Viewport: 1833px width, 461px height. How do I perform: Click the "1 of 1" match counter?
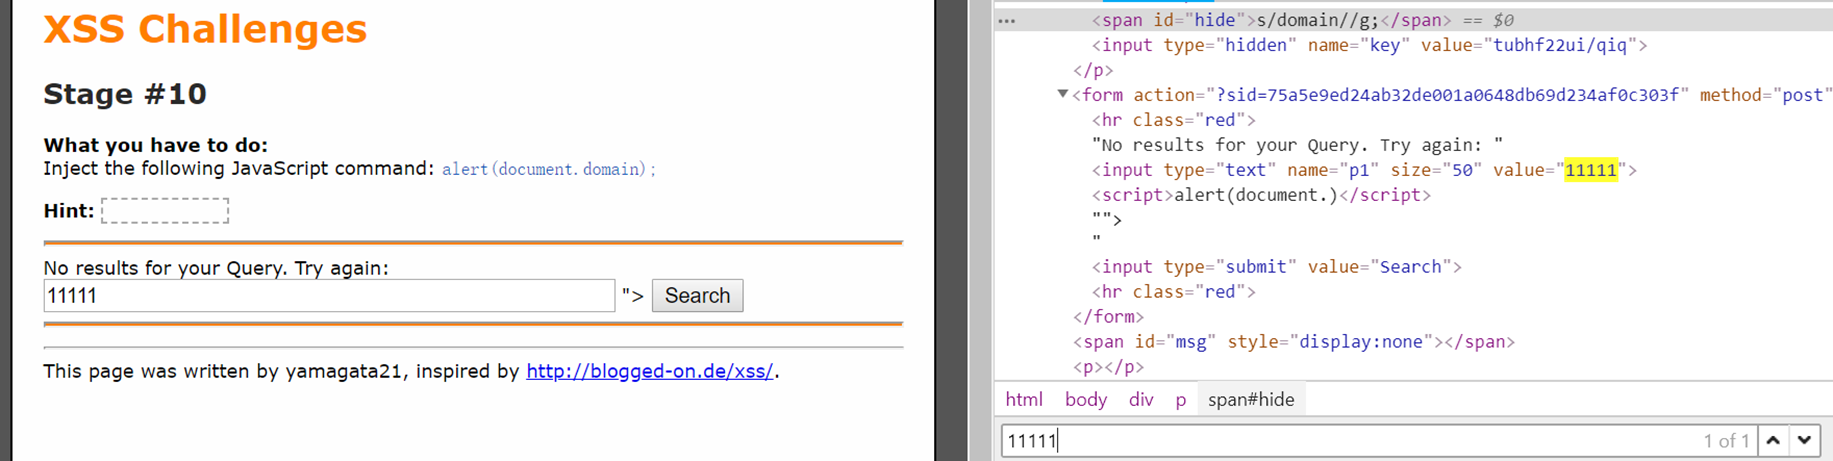[1727, 441]
